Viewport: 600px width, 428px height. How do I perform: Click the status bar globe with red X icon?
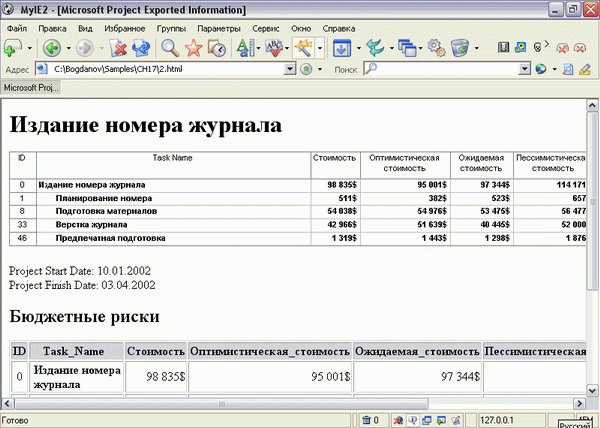click(398, 420)
